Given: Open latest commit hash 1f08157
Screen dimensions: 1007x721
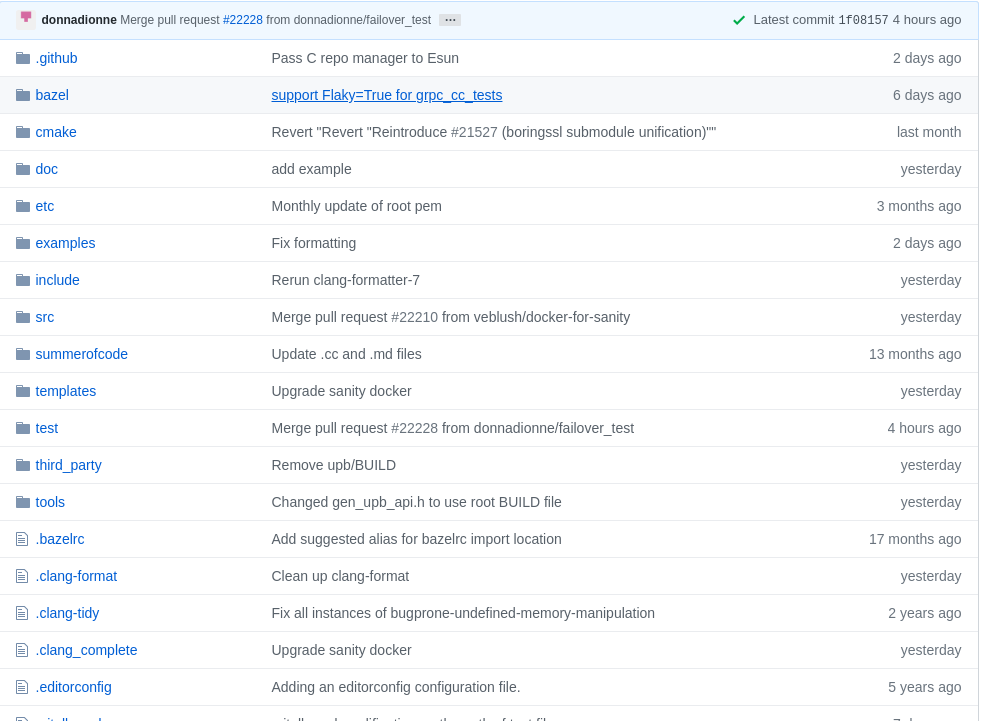Looking at the screenshot, I should point(863,20).
